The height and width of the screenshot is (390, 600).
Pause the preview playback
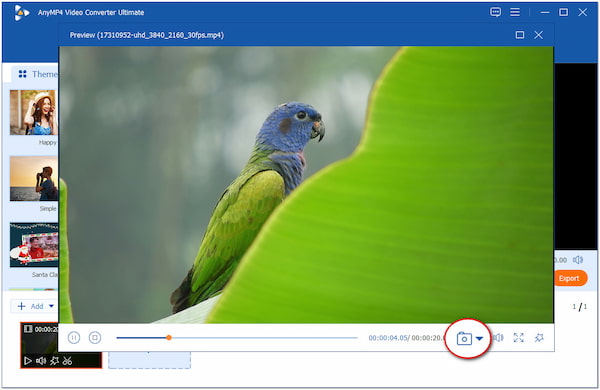74,338
